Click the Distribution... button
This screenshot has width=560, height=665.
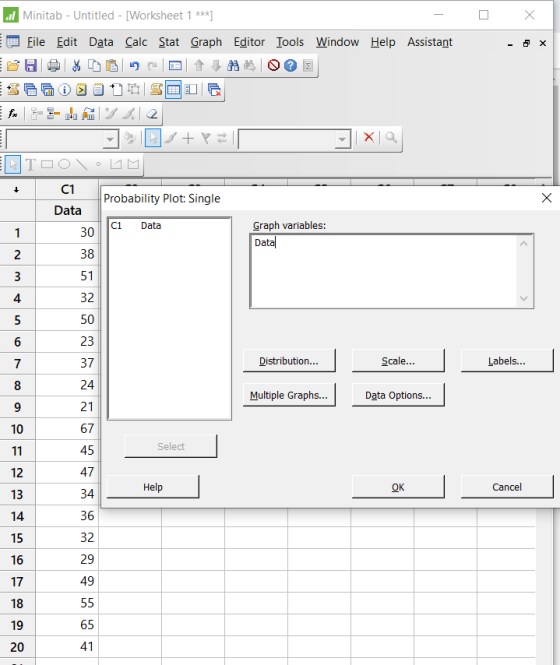point(289,361)
